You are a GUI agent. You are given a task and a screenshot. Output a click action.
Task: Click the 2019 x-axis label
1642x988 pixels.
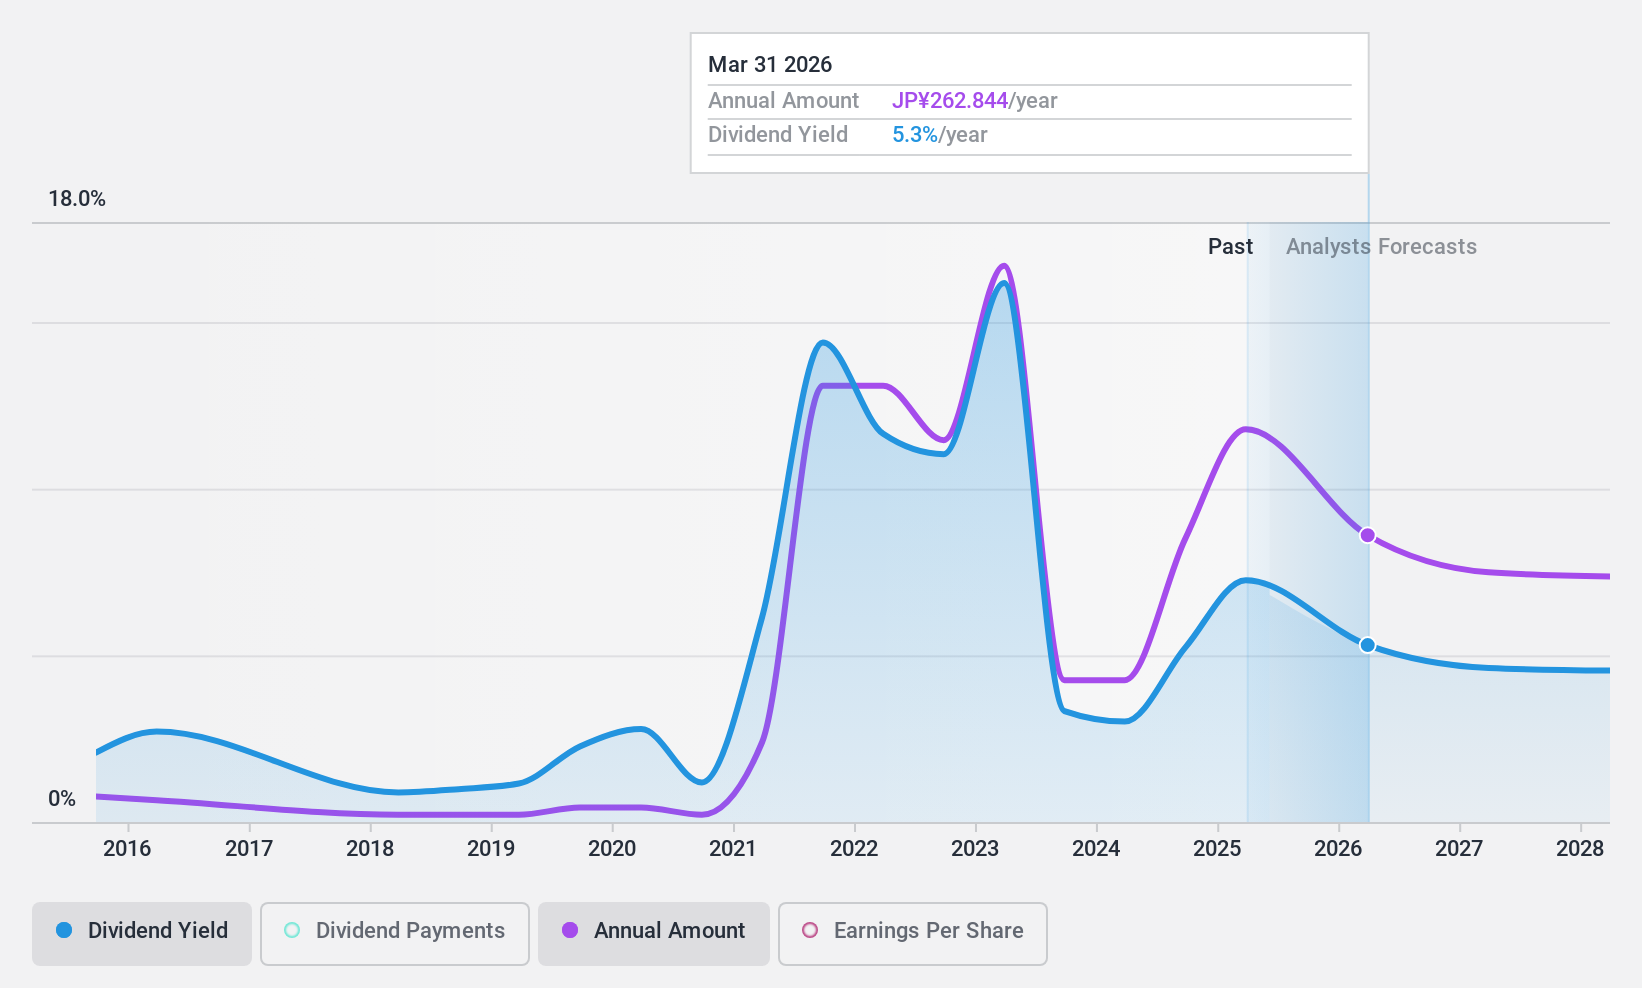tap(491, 849)
